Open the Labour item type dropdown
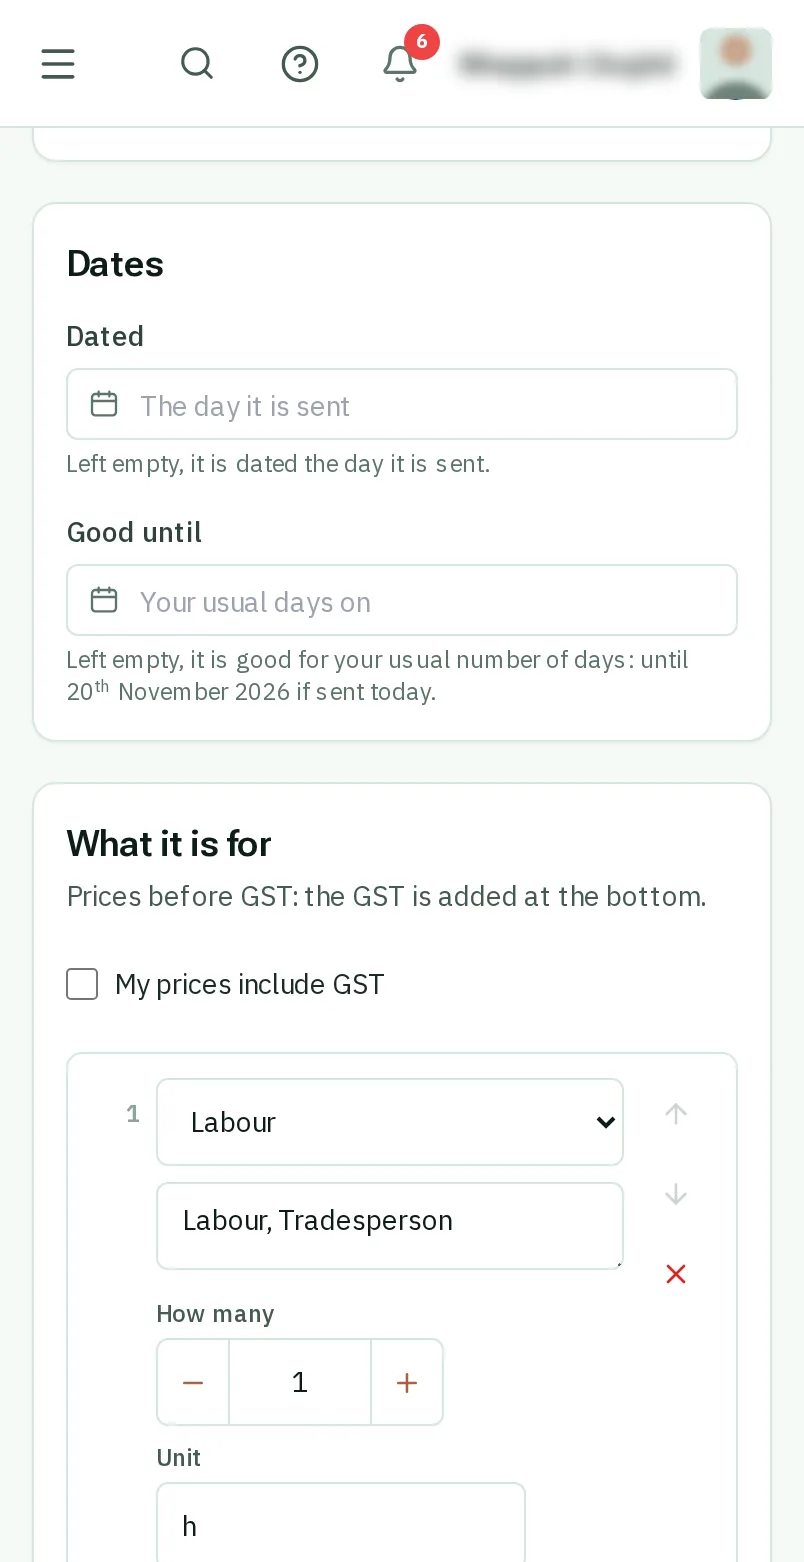The height and width of the screenshot is (1562, 804). [x=390, y=1122]
